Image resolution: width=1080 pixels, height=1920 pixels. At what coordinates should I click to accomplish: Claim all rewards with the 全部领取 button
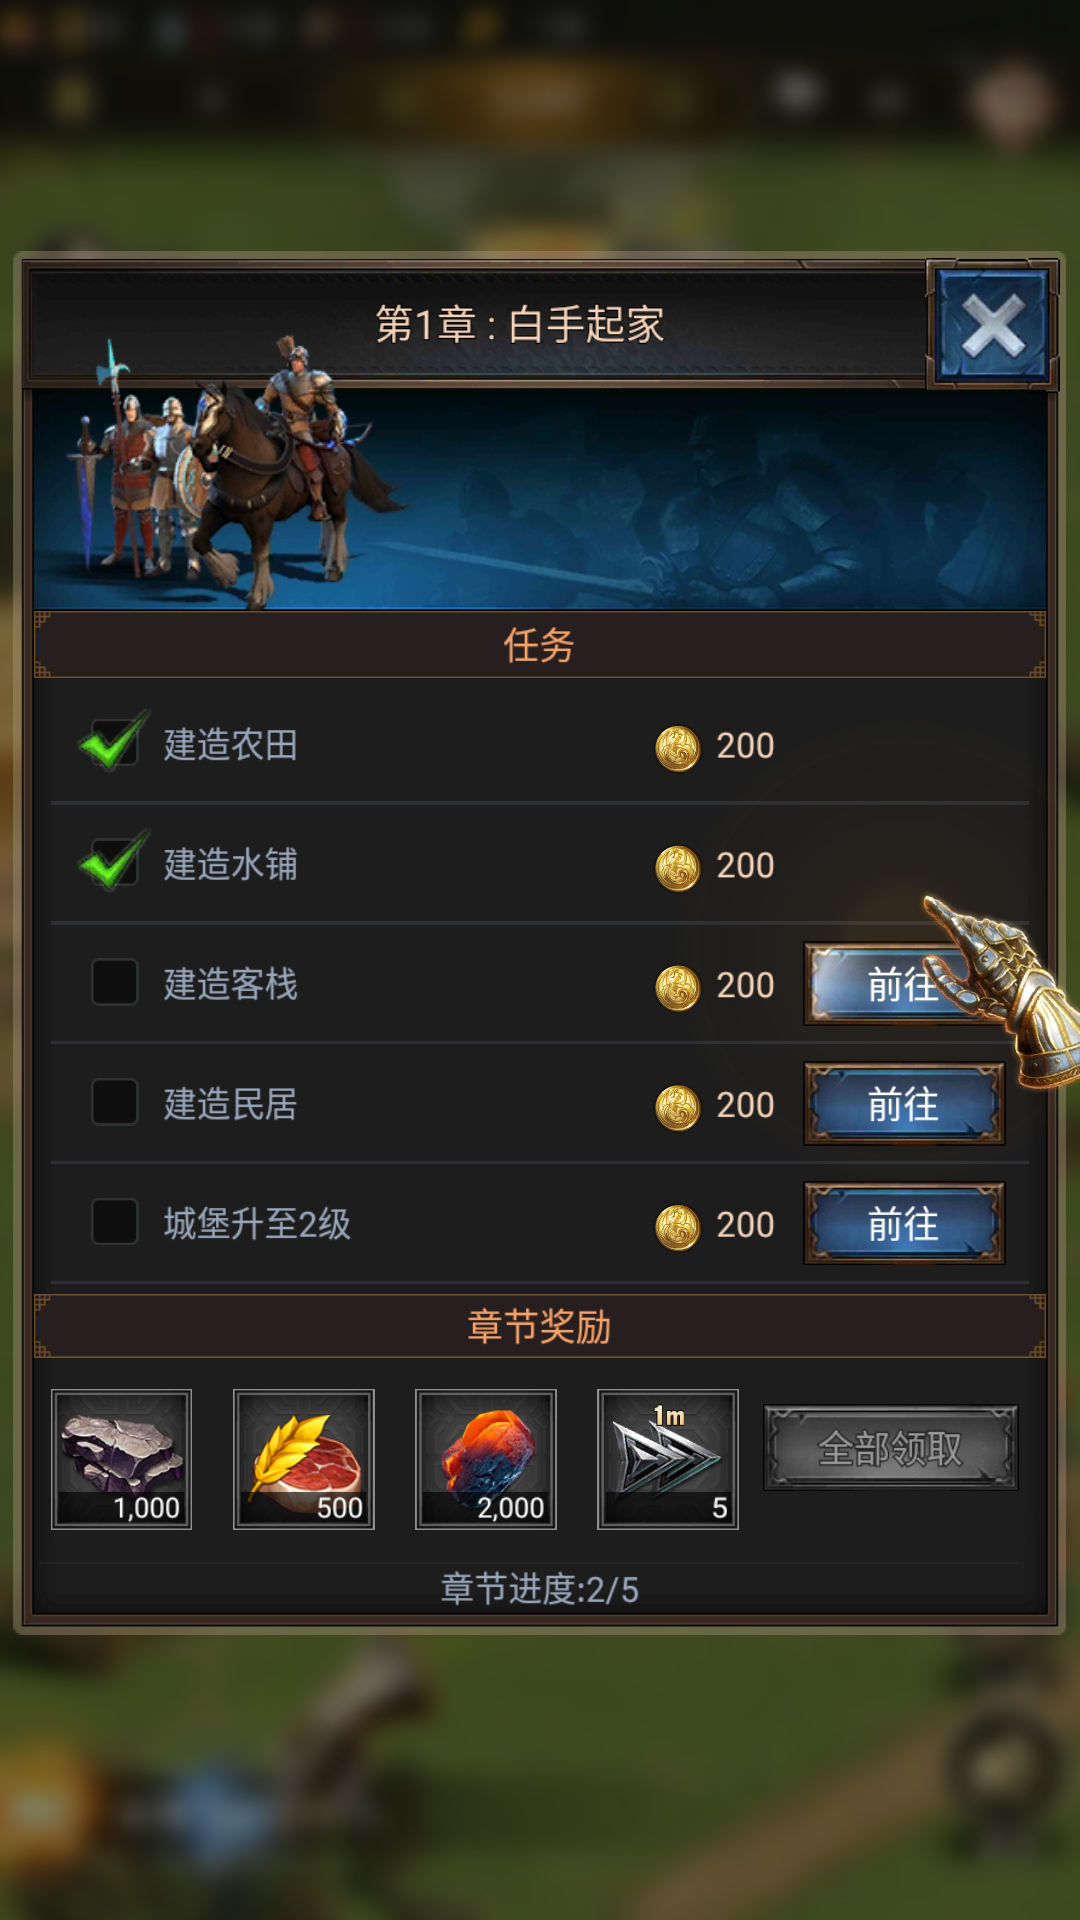click(x=891, y=1448)
